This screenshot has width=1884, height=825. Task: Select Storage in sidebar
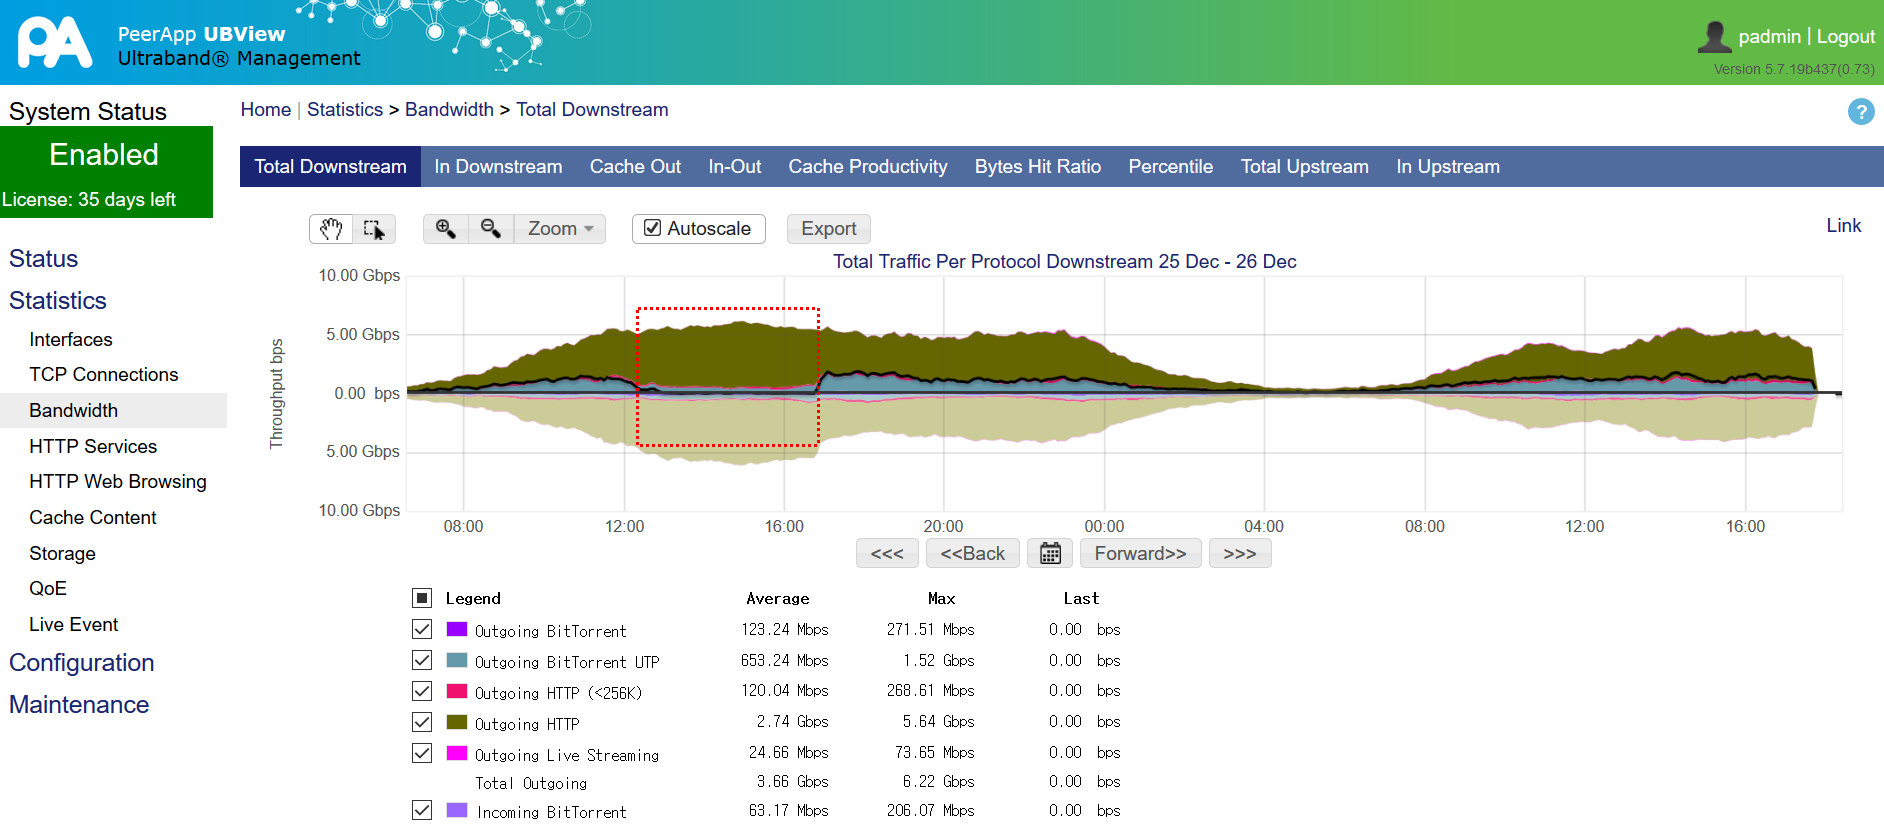(62, 554)
